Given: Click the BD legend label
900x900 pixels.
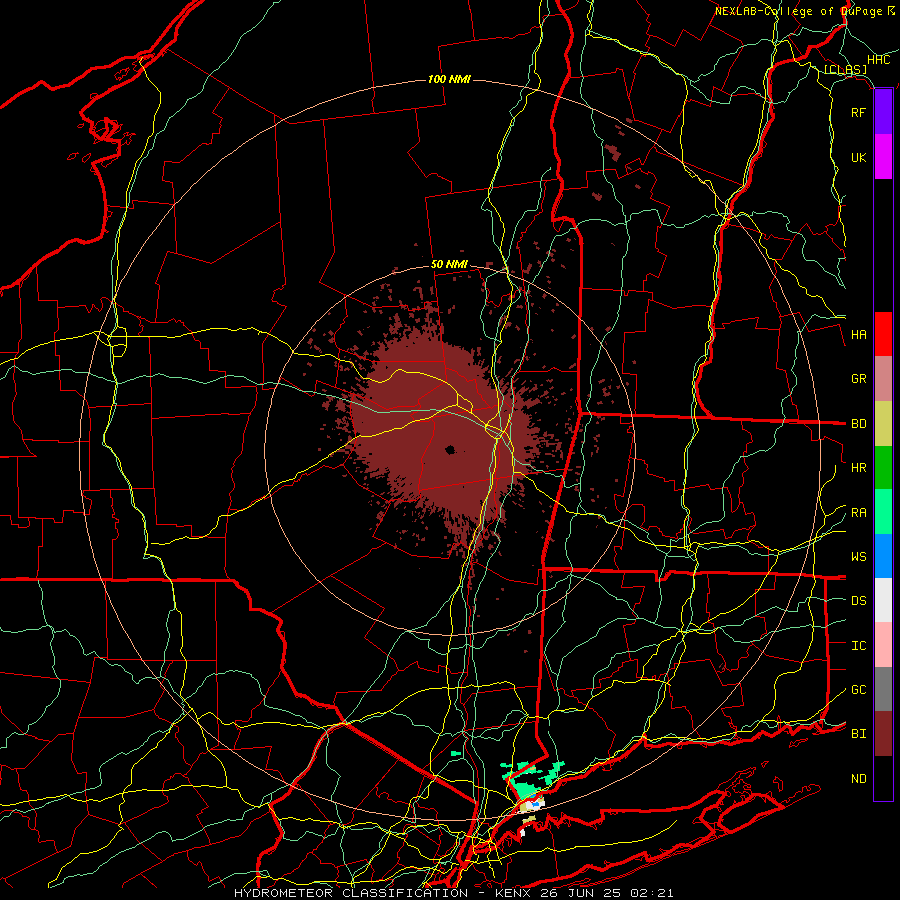Looking at the screenshot, I should point(858,424).
